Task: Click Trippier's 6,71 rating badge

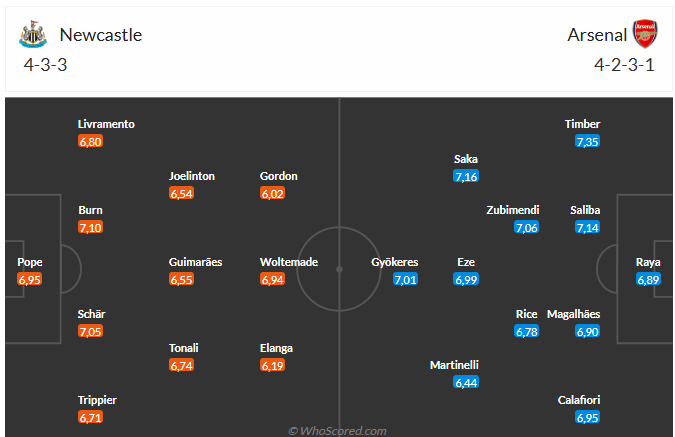Action: pos(90,417)
